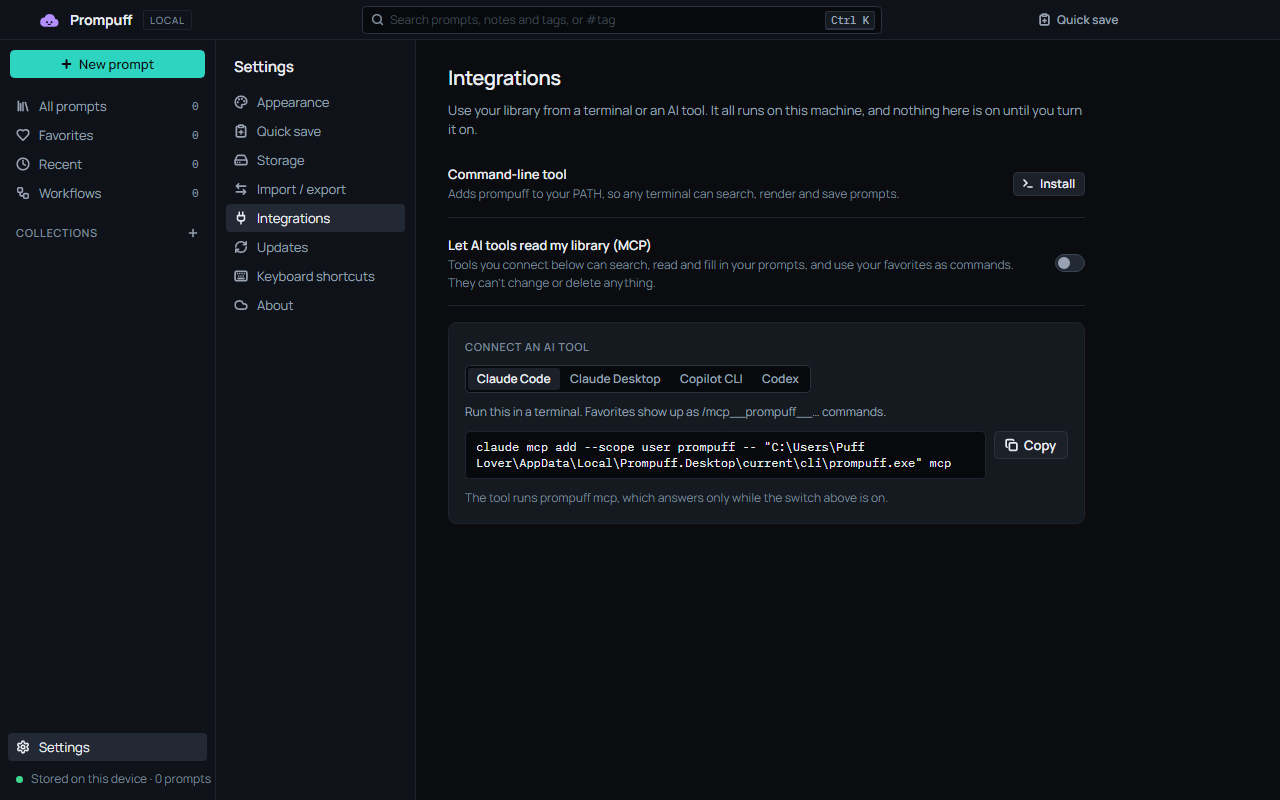Add a collection with the plus icon
1280x800 pixels.
coord(193,233)
